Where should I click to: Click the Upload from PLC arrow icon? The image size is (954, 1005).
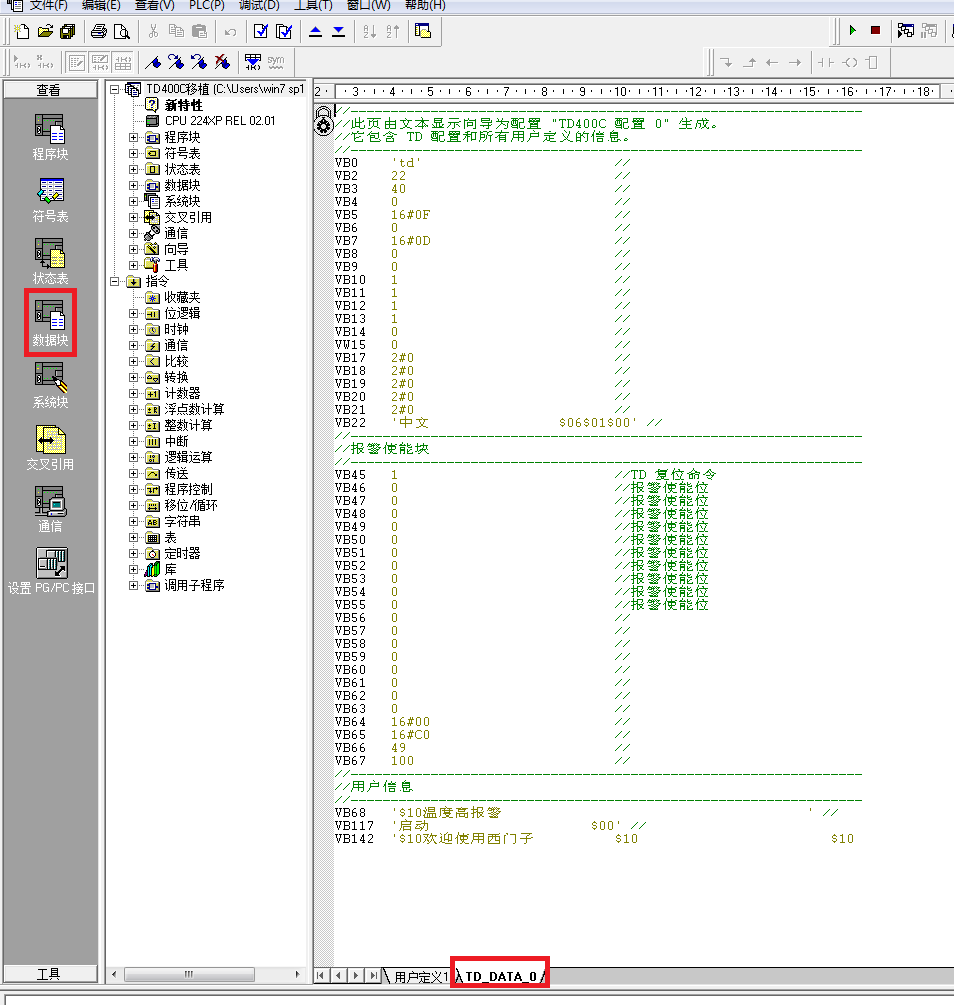point(315,31)
